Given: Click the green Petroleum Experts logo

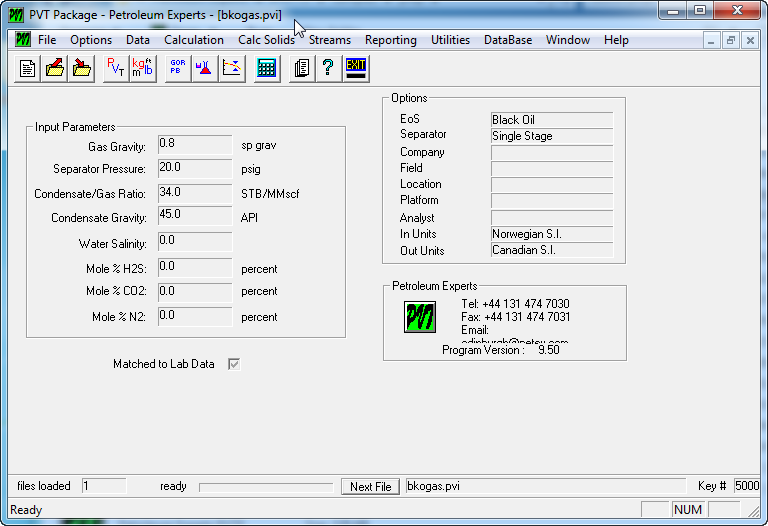Looking at the screenshot, I should pos(420,317).
